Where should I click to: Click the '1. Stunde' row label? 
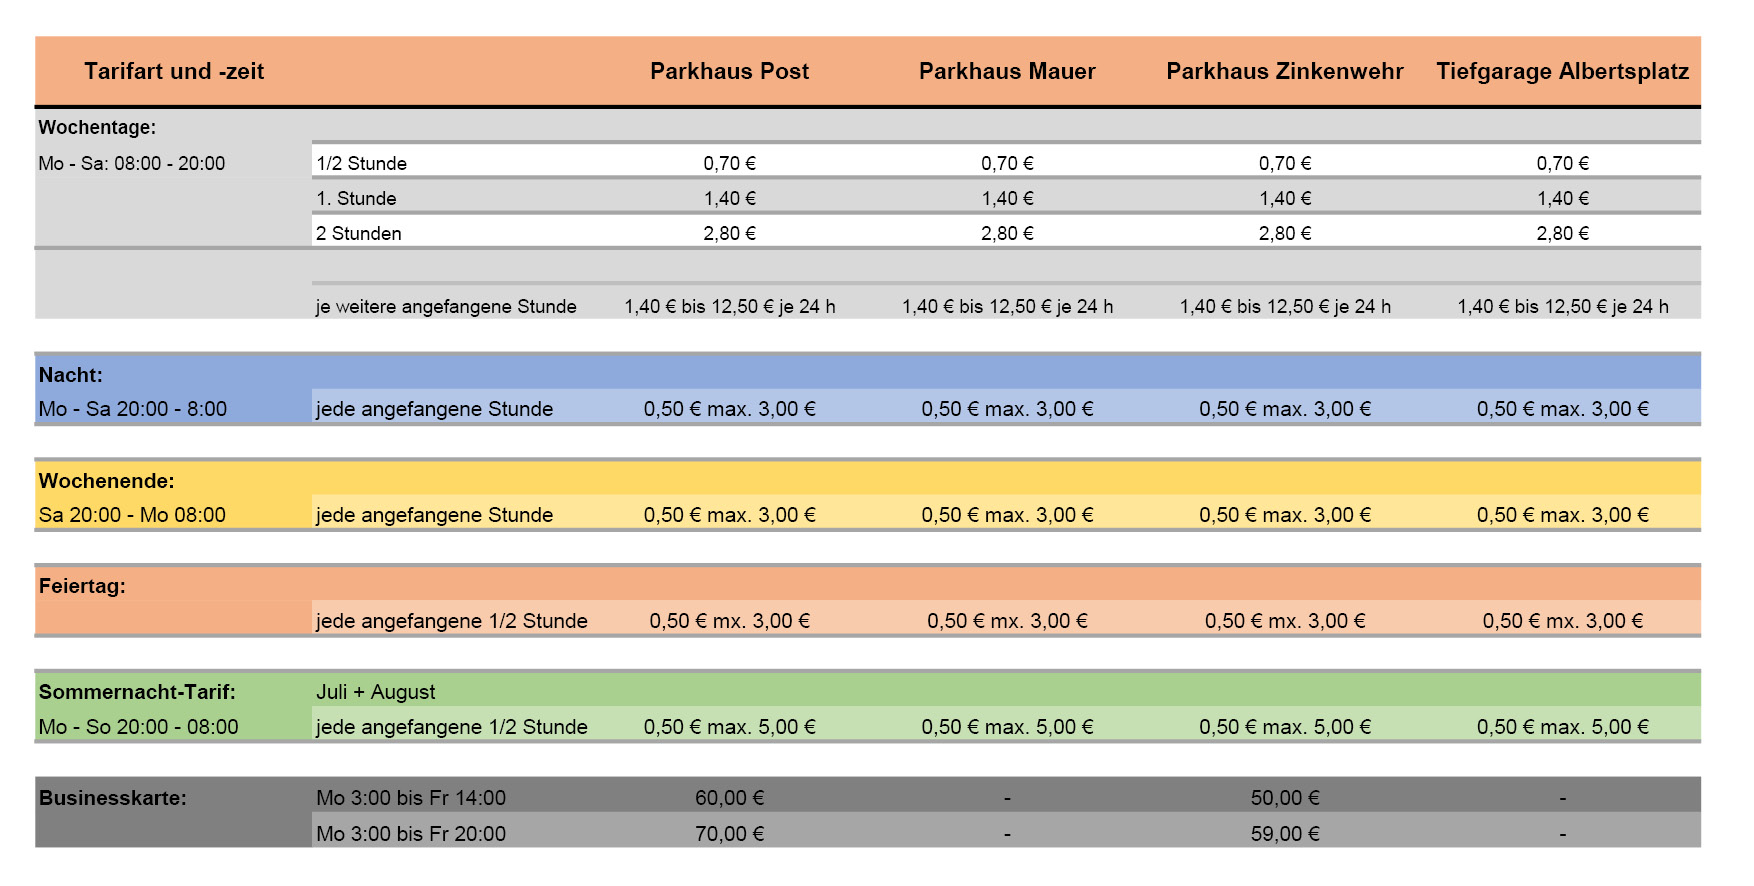click(356, 198)
